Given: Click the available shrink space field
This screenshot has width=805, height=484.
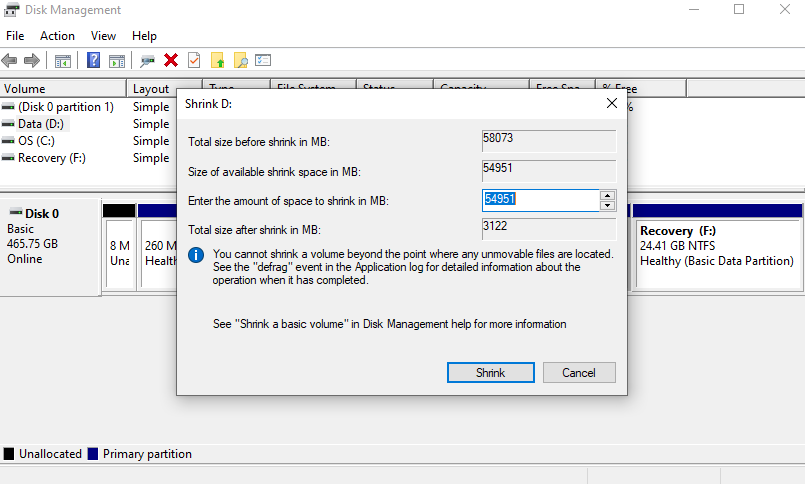Looking at the screenshot, I should point(549,171).
